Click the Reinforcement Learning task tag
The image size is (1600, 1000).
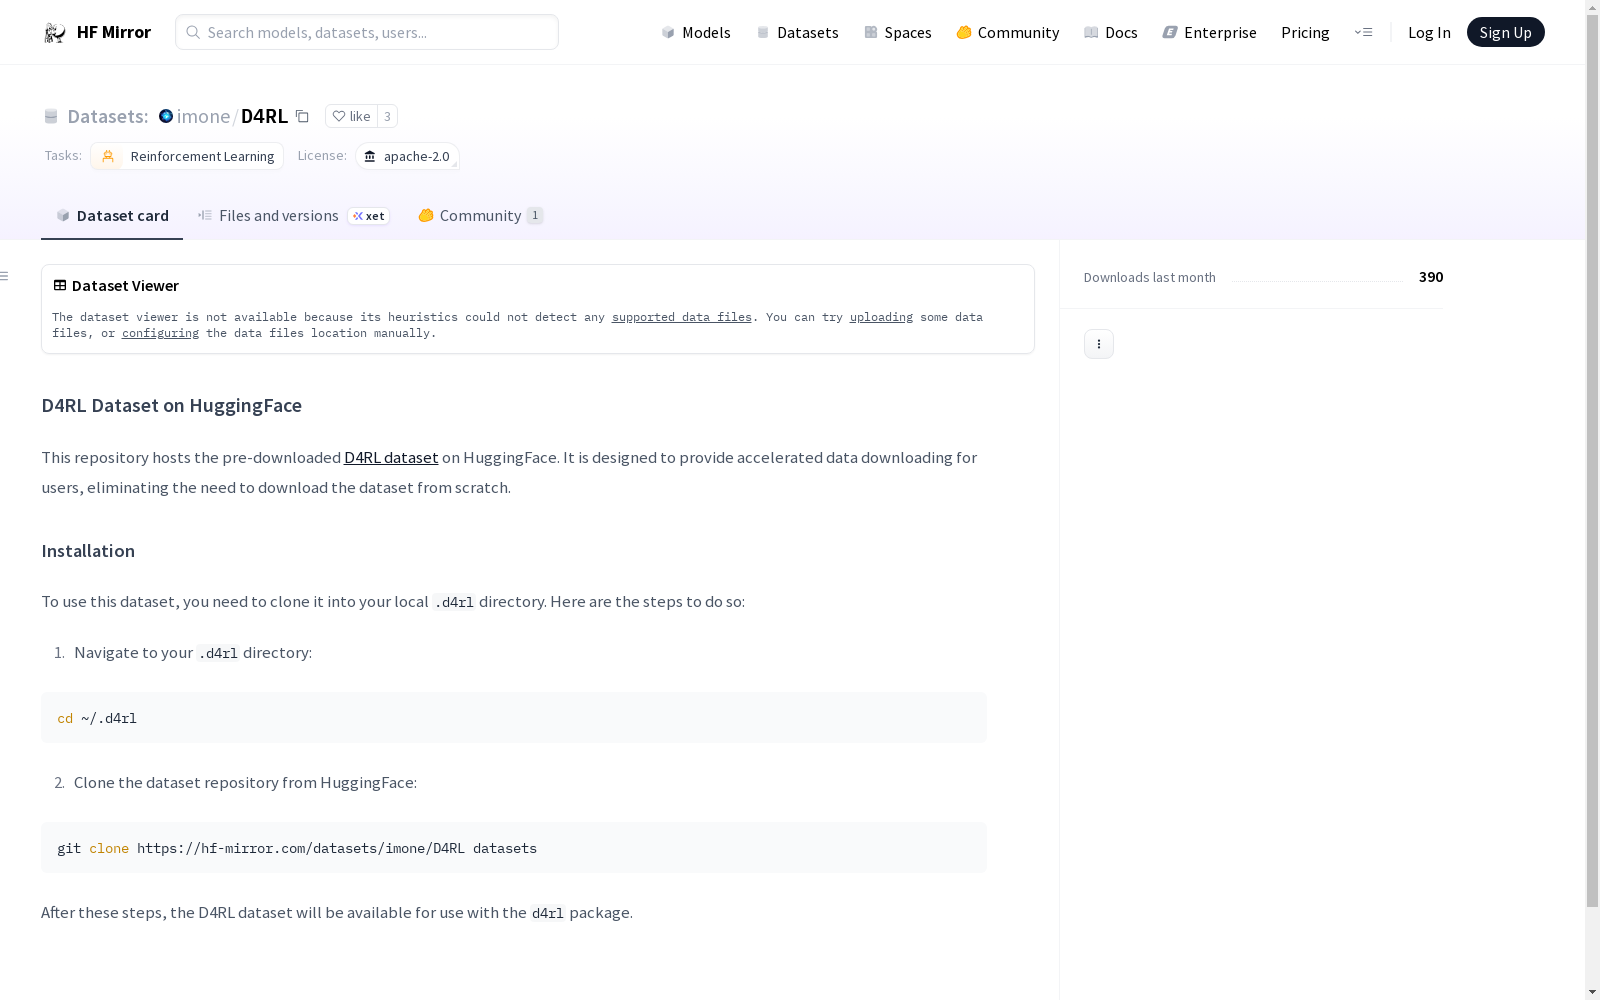(x=187, y=156)
